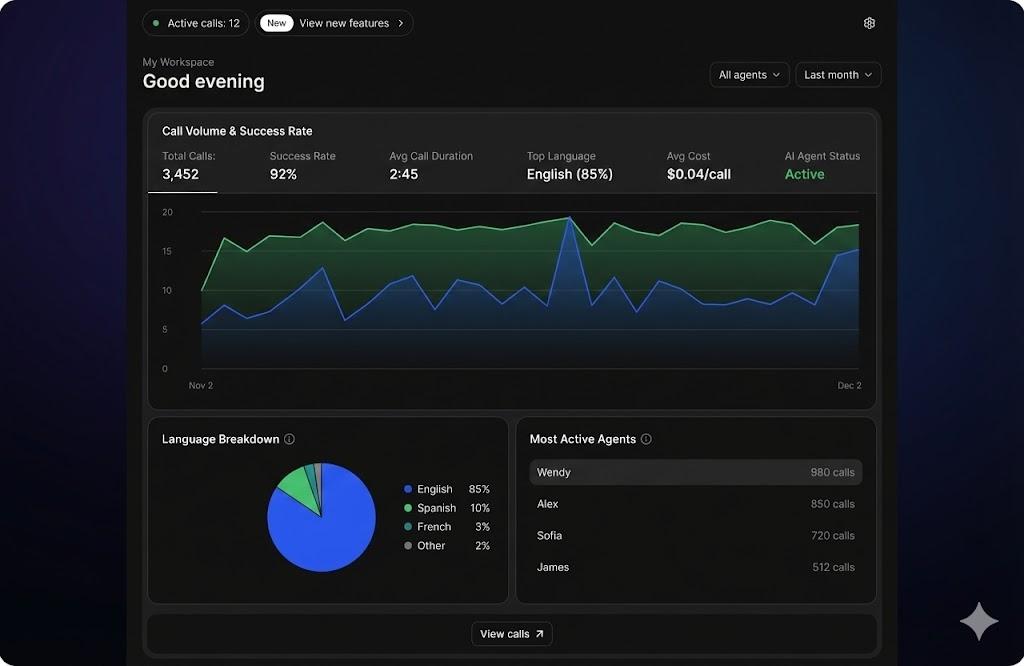Click the Most Active Agents info icon
The image size is (1024, 666).
[x=647, y=438]
